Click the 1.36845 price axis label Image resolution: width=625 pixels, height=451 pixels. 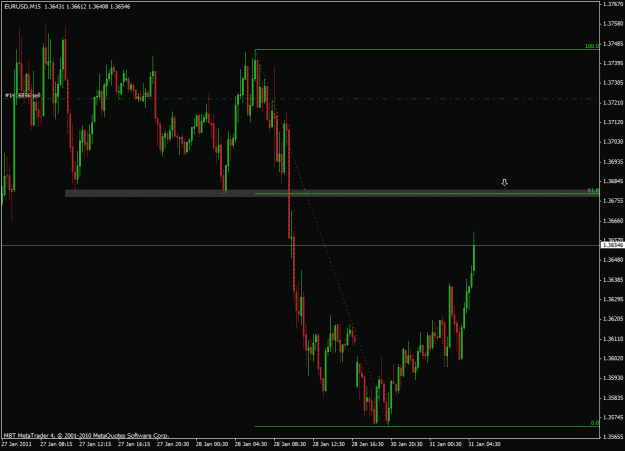(613, 181)
